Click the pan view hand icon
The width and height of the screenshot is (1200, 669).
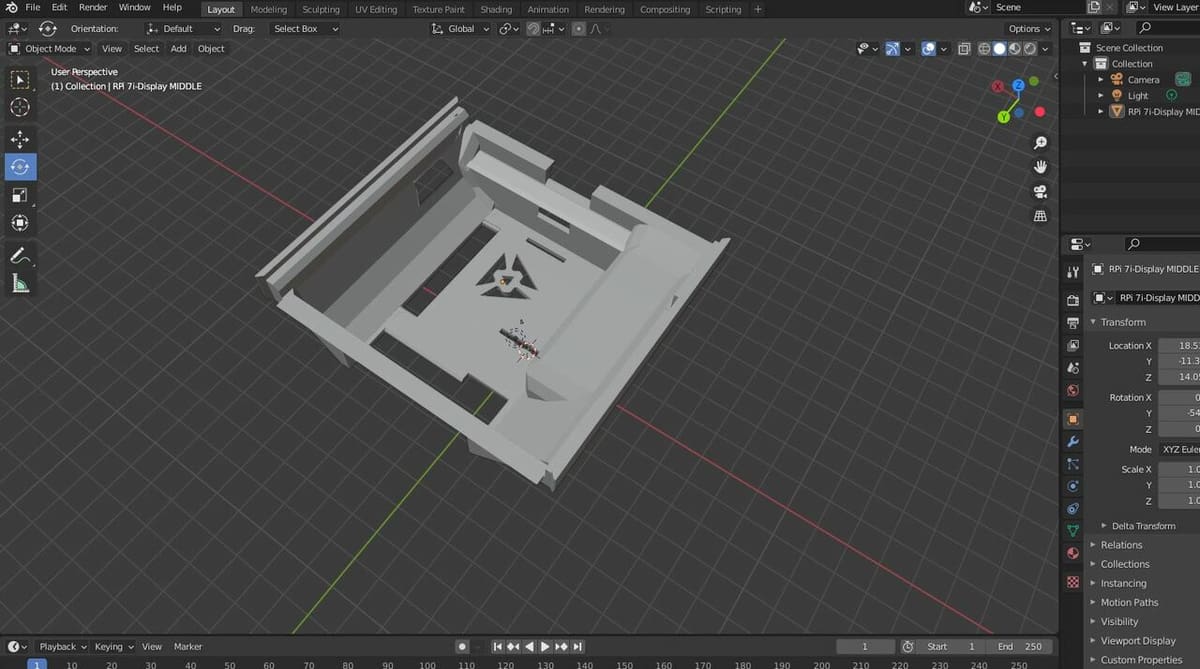point(1040,167)
